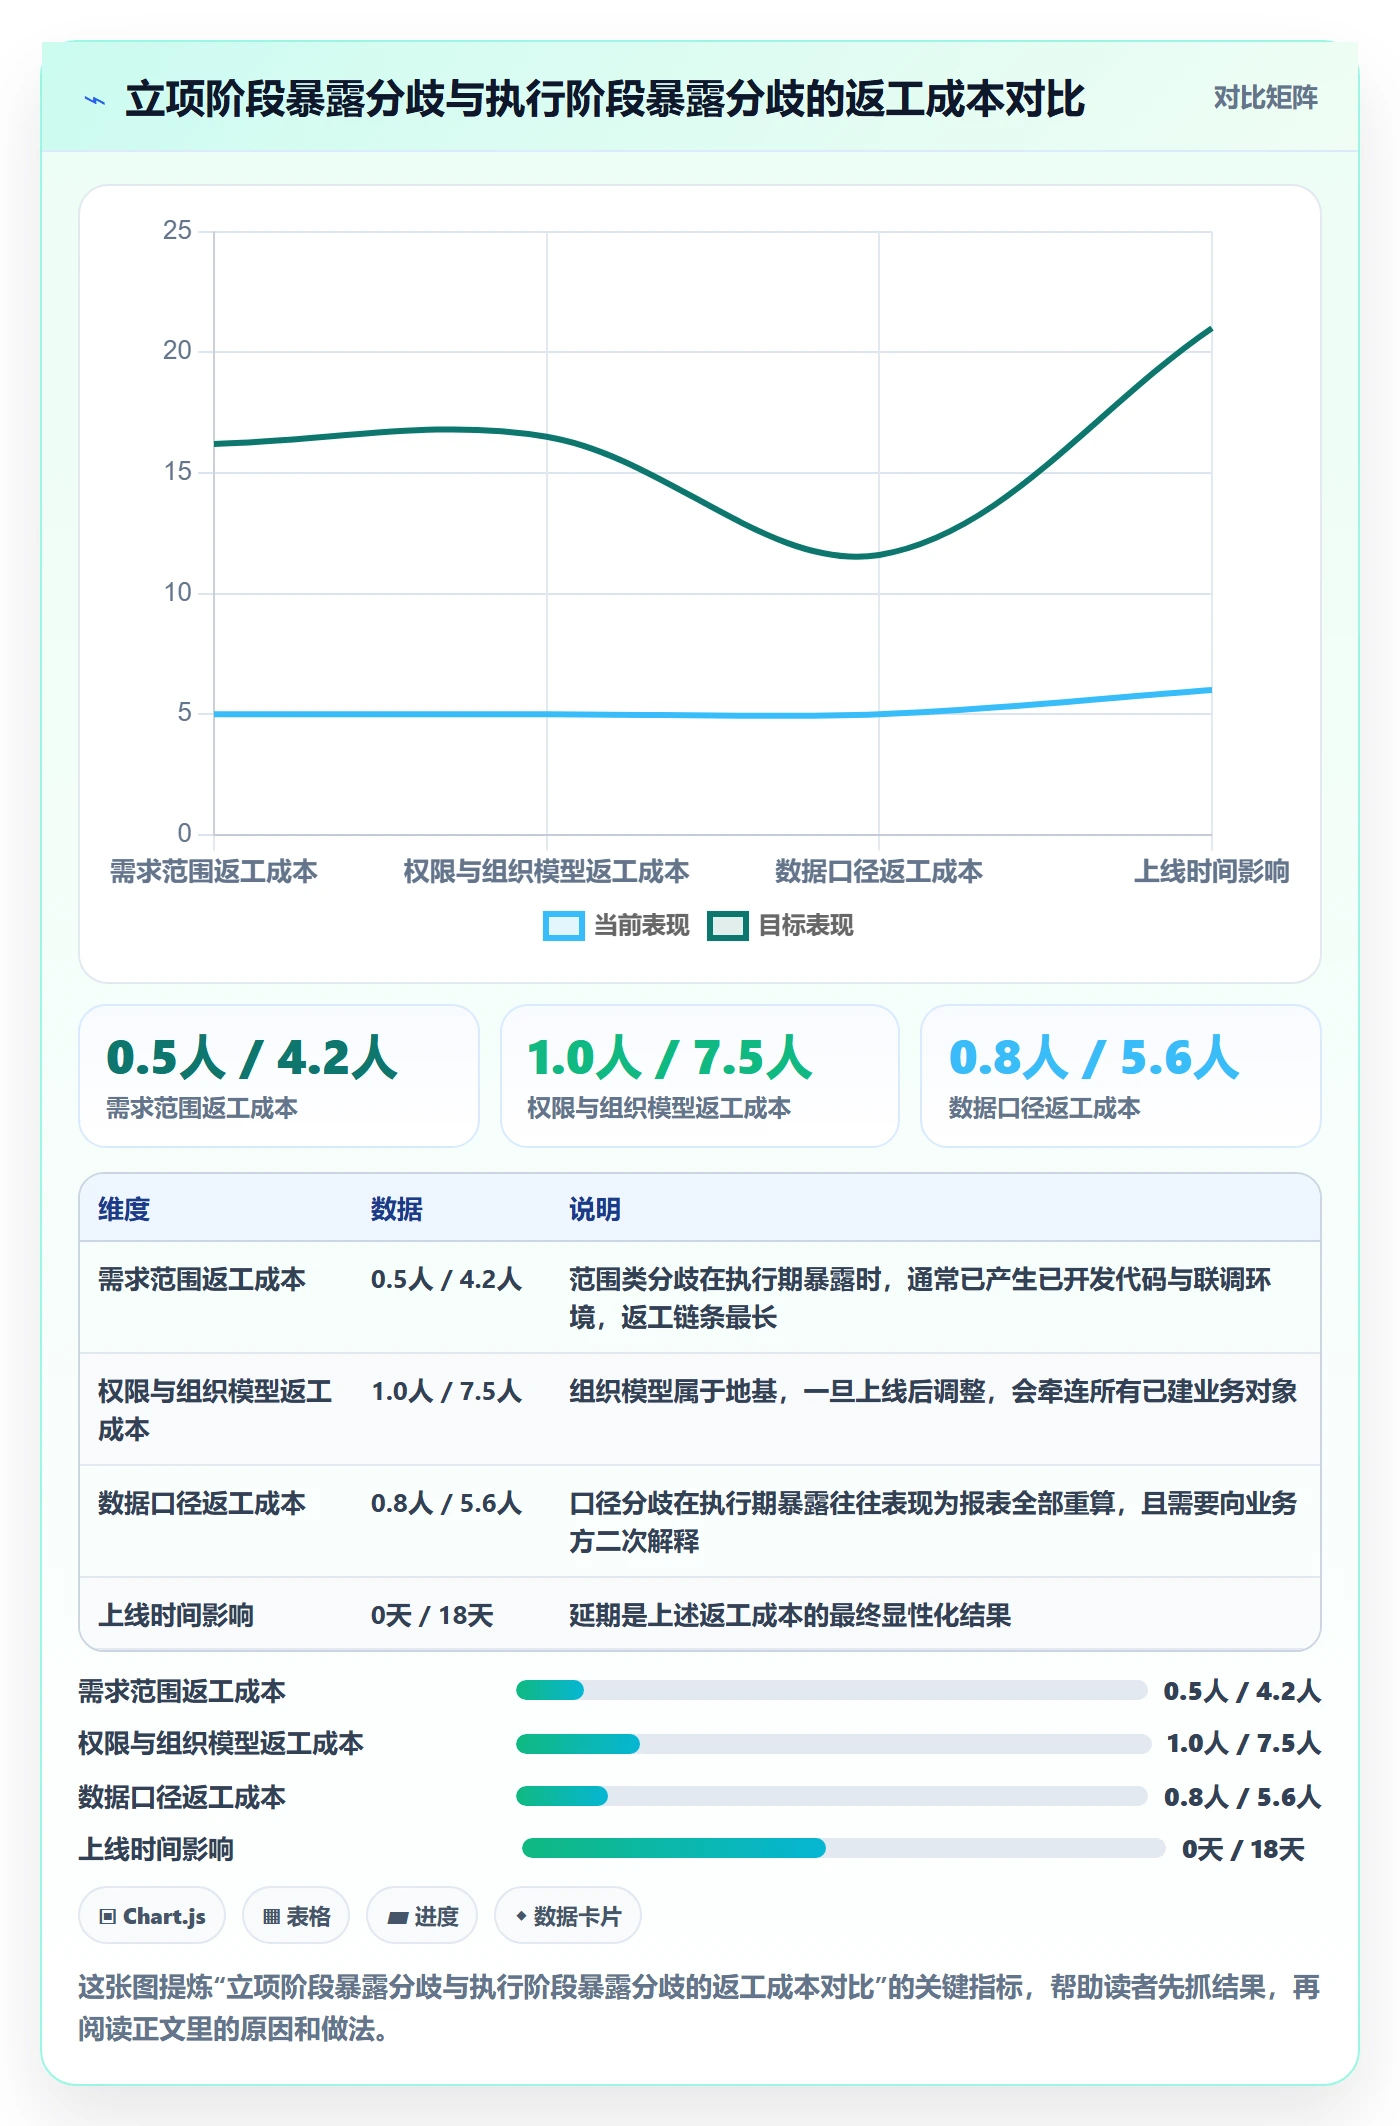Image resolution: width=1400 pixels, height=2126 pixels.
Task: Click the 权限与组织模型返工成本 progress bar
Action: click(834, 1744)
